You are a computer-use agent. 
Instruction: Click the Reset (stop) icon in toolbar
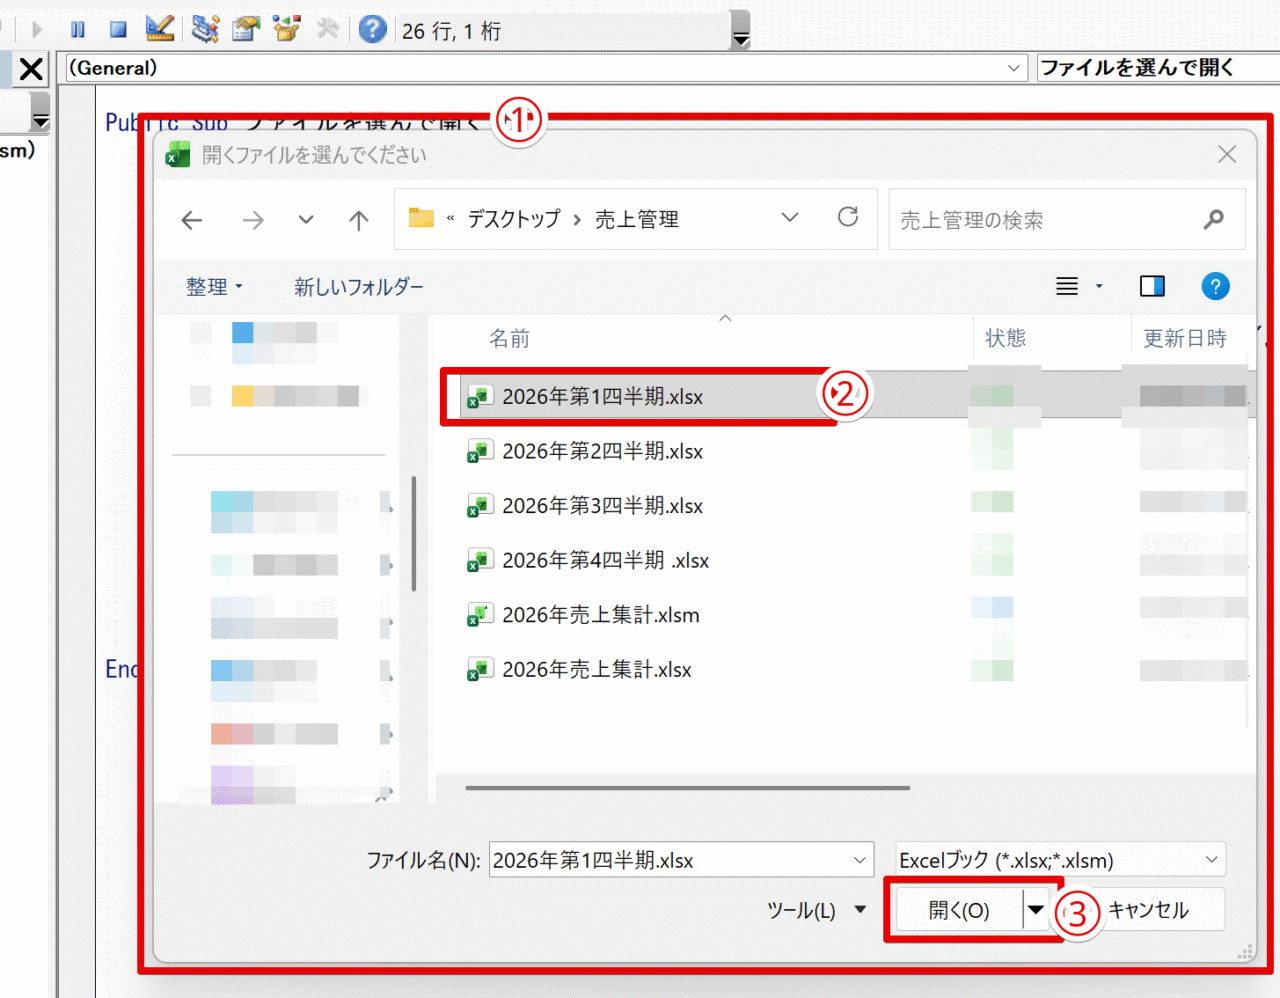pyautogui.click(x=118, y=30)
